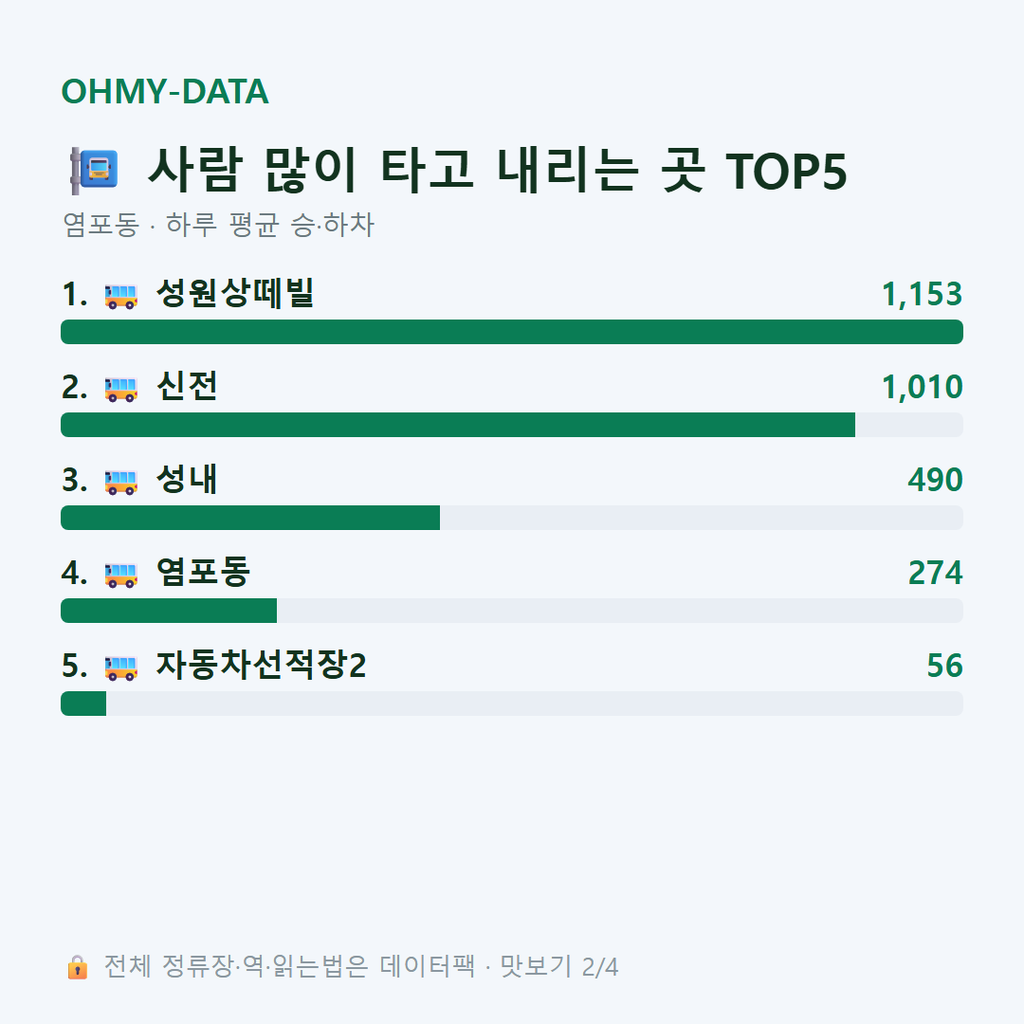Image resolution: width=1024 pixels, height=1024 pixels.
Task: Click the 성원상떼빌 full green progress bar
Action: click(x=512, y=332)
